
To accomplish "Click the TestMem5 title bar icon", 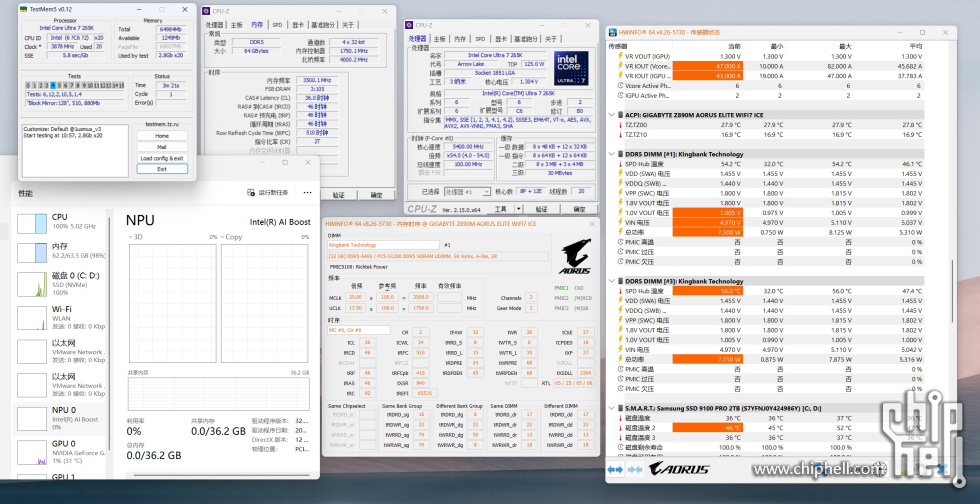I will (23, 10).
